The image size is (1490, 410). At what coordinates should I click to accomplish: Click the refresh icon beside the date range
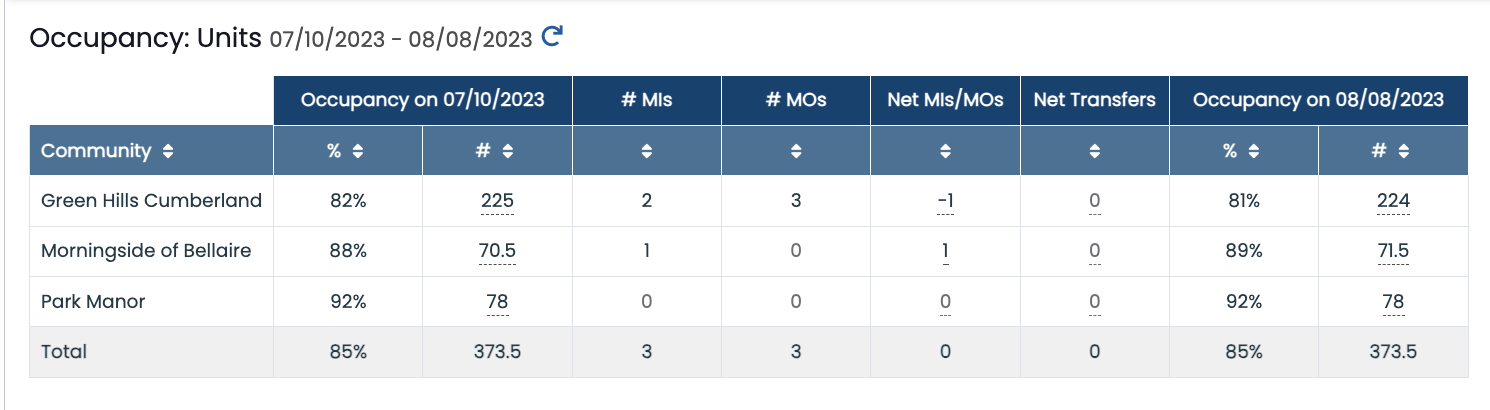(x=552, y=37)
